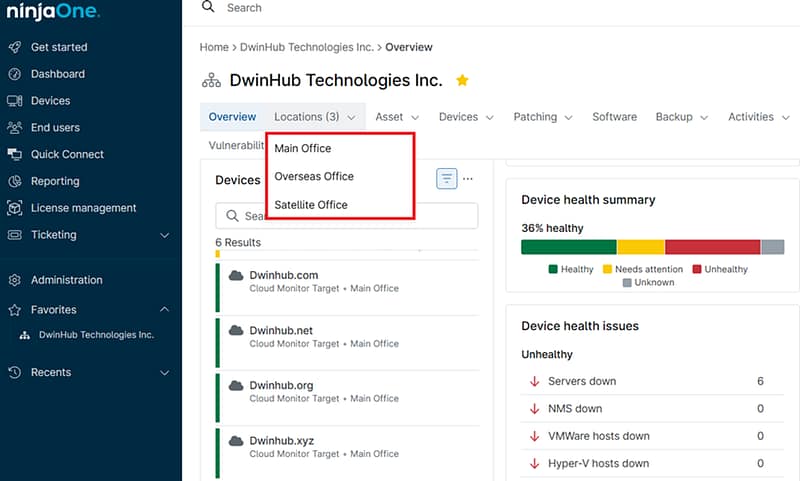Image resolution: width=800 pixels, height=481 pixels.
Task: Open the Devices dropdown tab in top navigation
Action: pyautogui.click(x=466, y=117)
